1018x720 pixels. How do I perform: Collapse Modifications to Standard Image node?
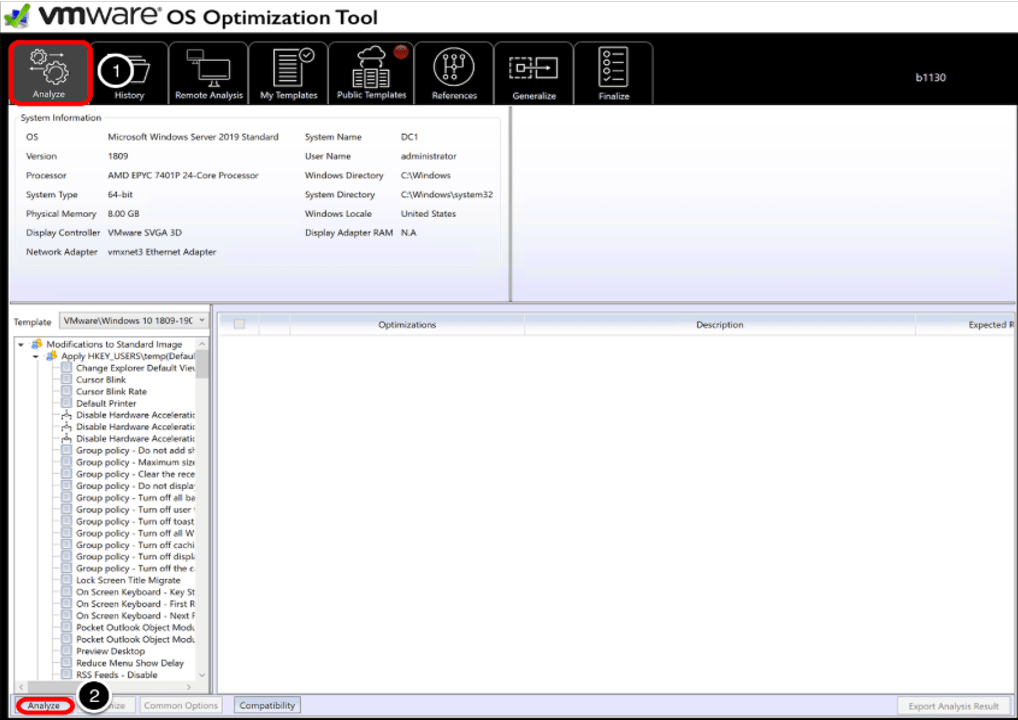point(21,344)
